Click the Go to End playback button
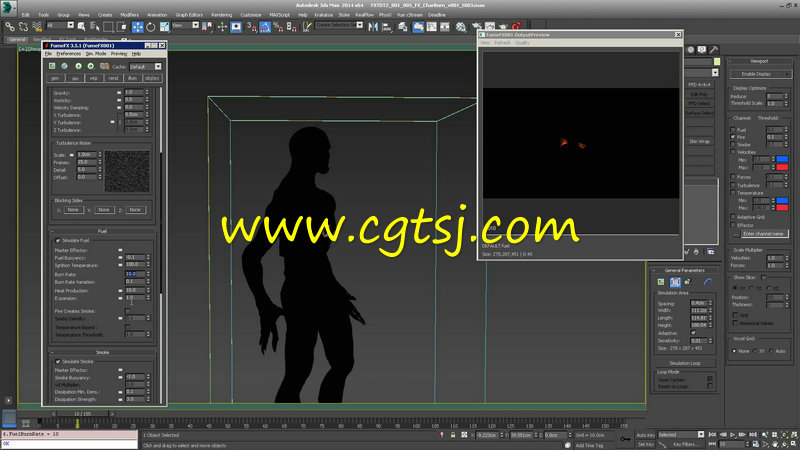 (753, 435)
